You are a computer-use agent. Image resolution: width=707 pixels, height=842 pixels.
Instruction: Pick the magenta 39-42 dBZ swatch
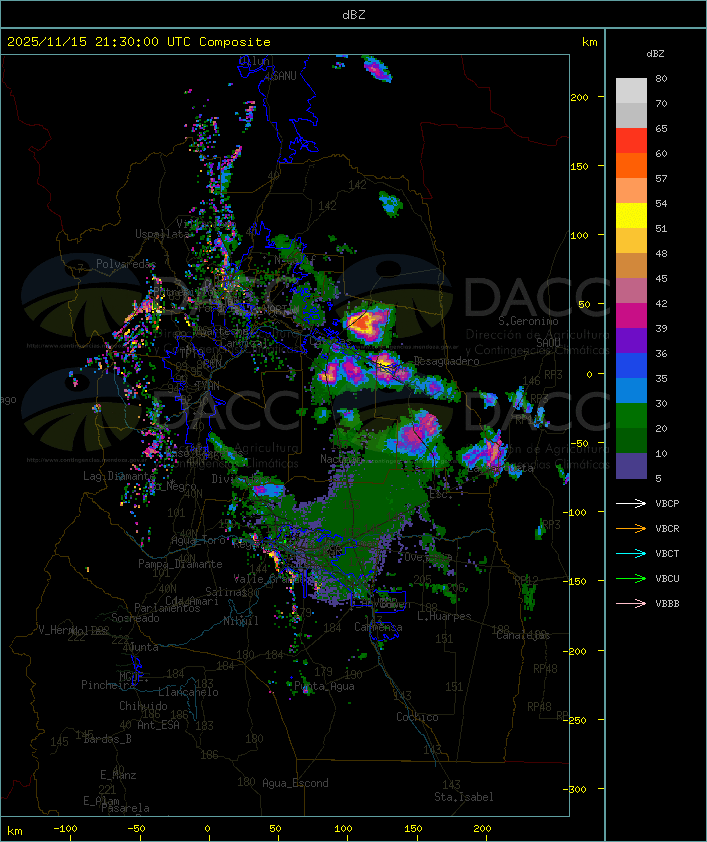[631, 315]
